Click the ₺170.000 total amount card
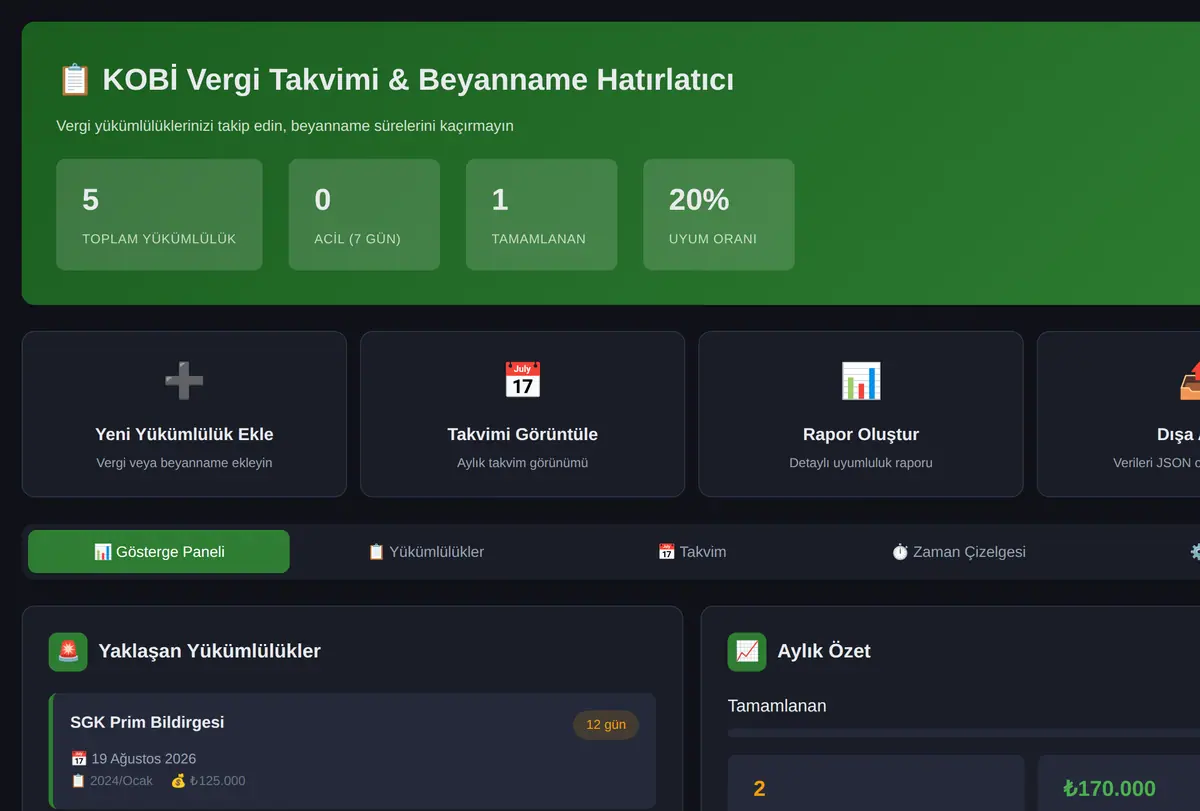The width and height of the screenshot is (1200, 811). (x=1119, y=783)
